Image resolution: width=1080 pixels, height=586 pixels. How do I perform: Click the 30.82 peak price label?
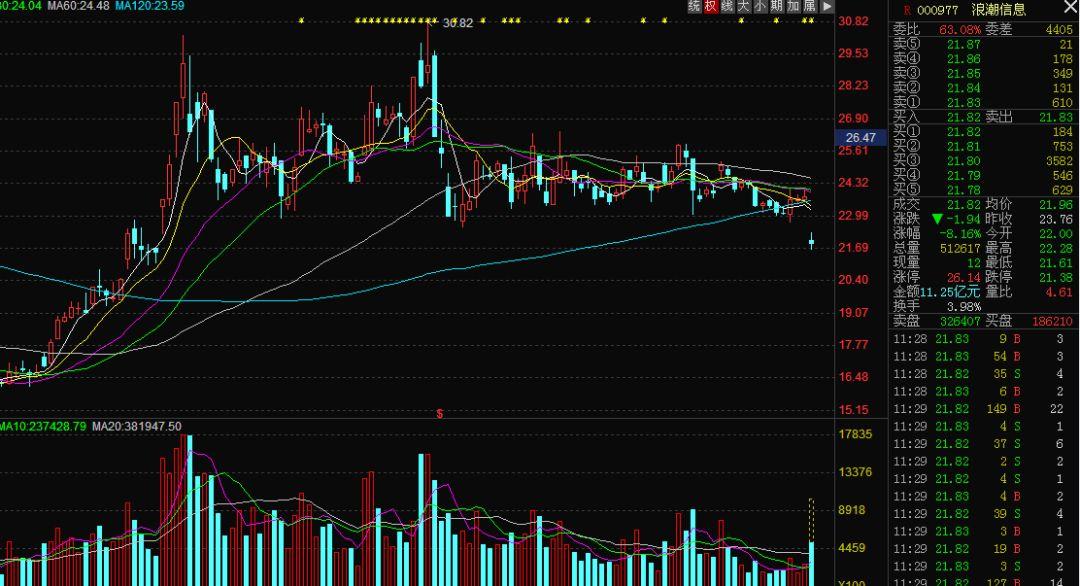(x=458, y=23)
